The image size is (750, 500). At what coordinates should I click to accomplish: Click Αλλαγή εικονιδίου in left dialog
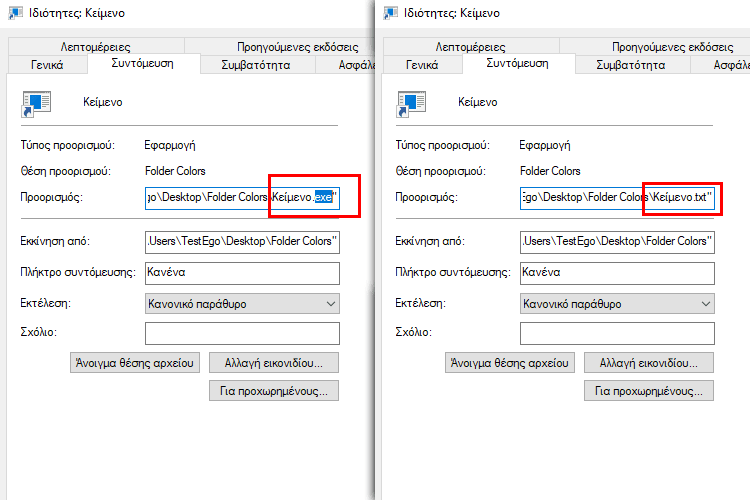274,363
